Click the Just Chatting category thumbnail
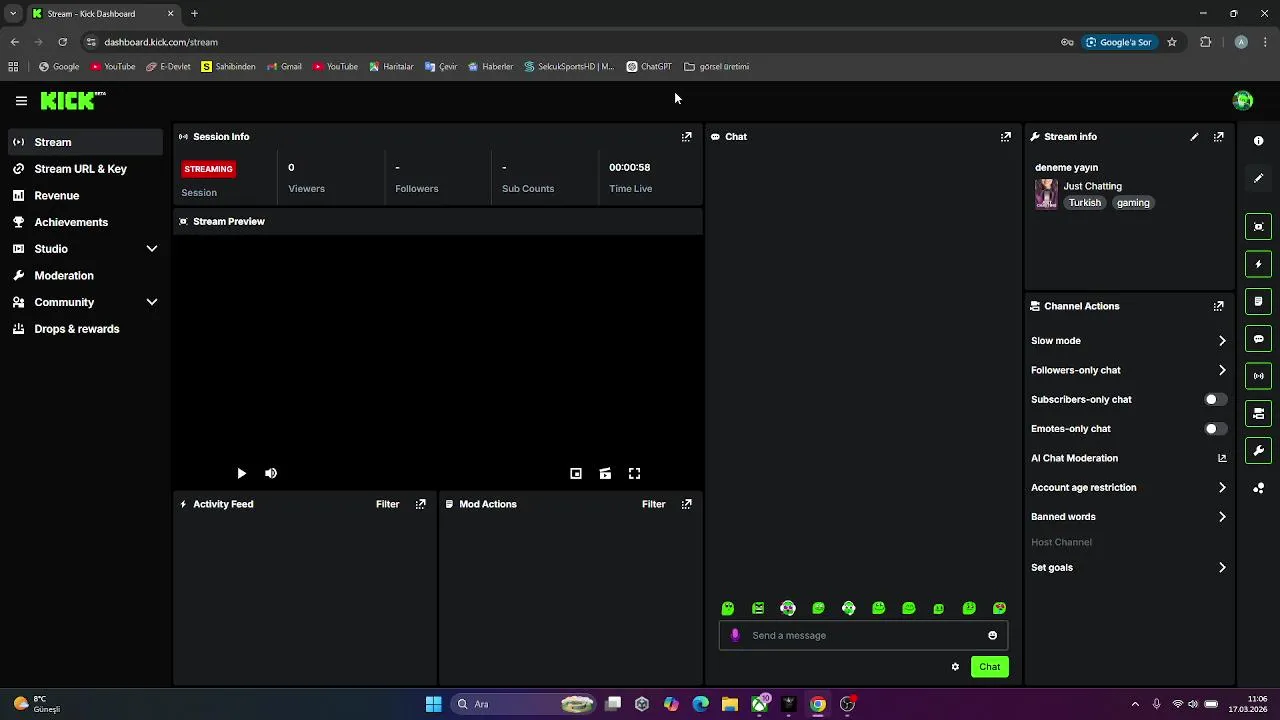The width and height of the screenshot is (1280, 720). point(1046,194)
